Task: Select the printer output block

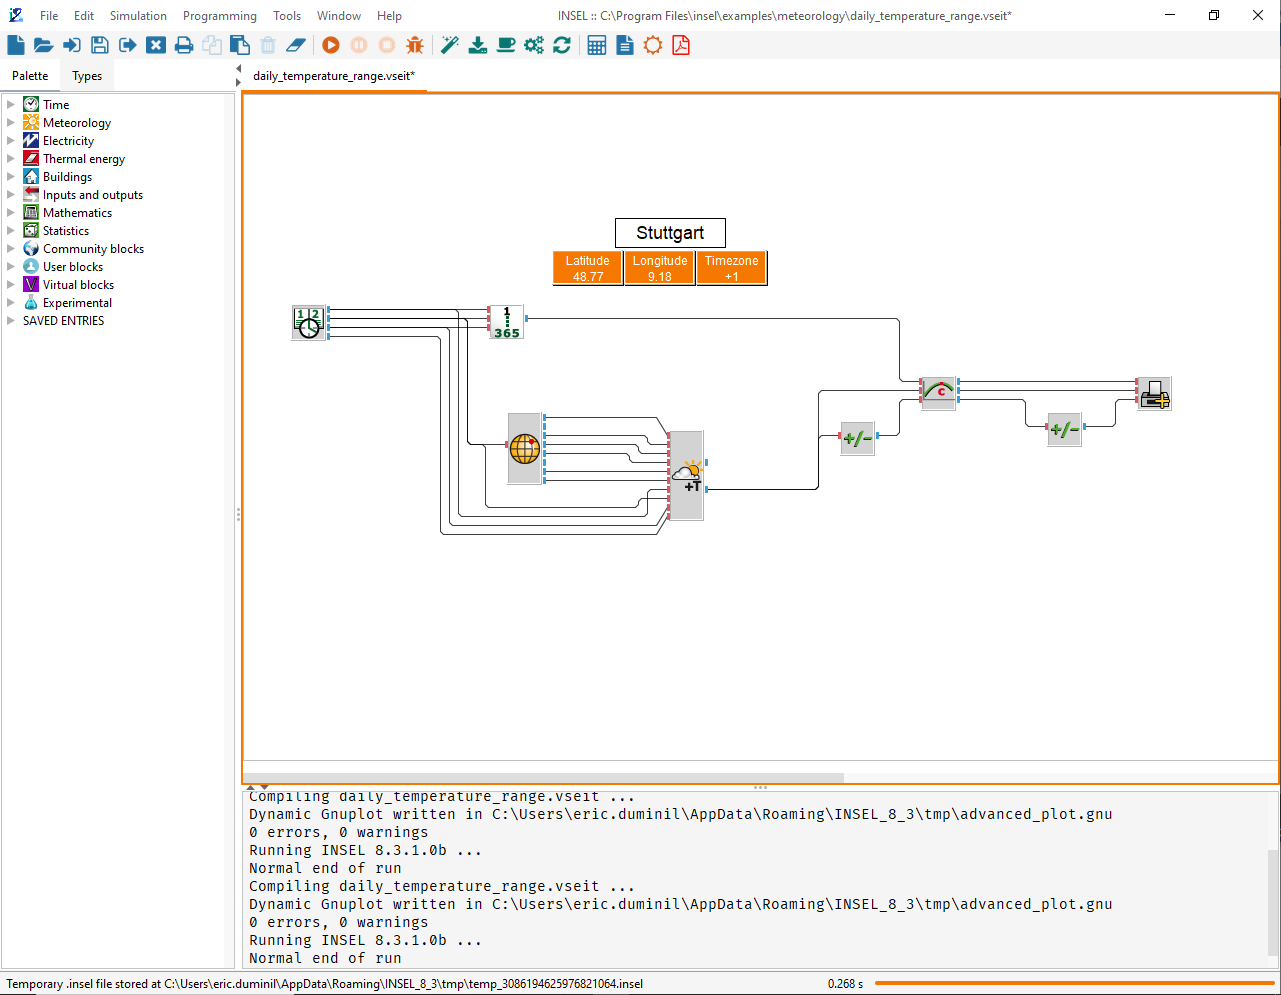Action: click(1155, 393)
